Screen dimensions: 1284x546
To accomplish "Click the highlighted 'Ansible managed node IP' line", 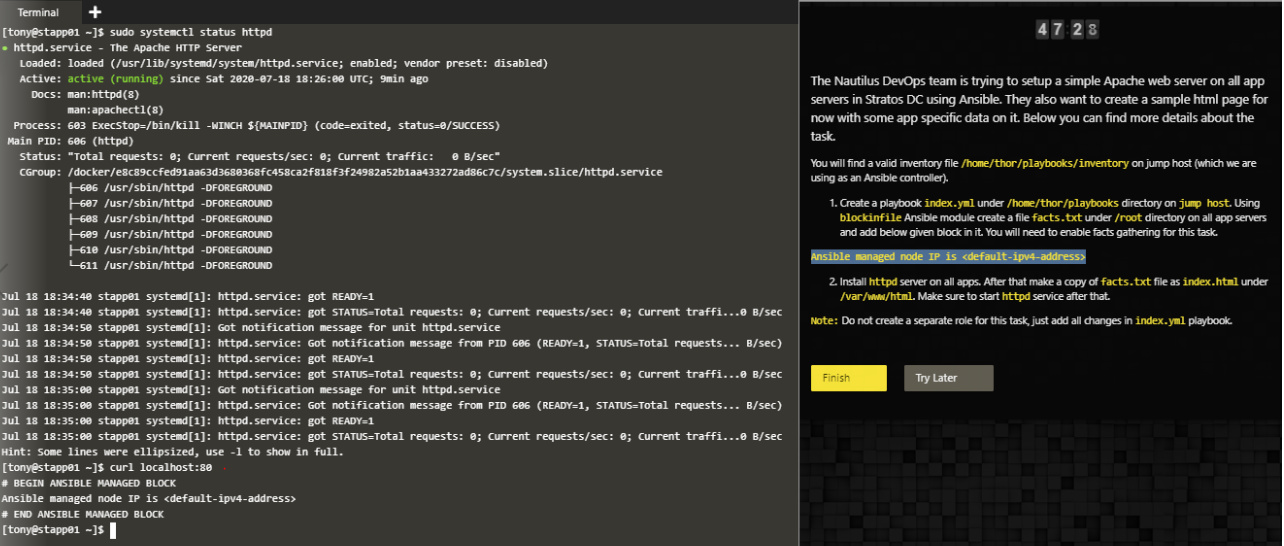I will (x=948, y=256).
